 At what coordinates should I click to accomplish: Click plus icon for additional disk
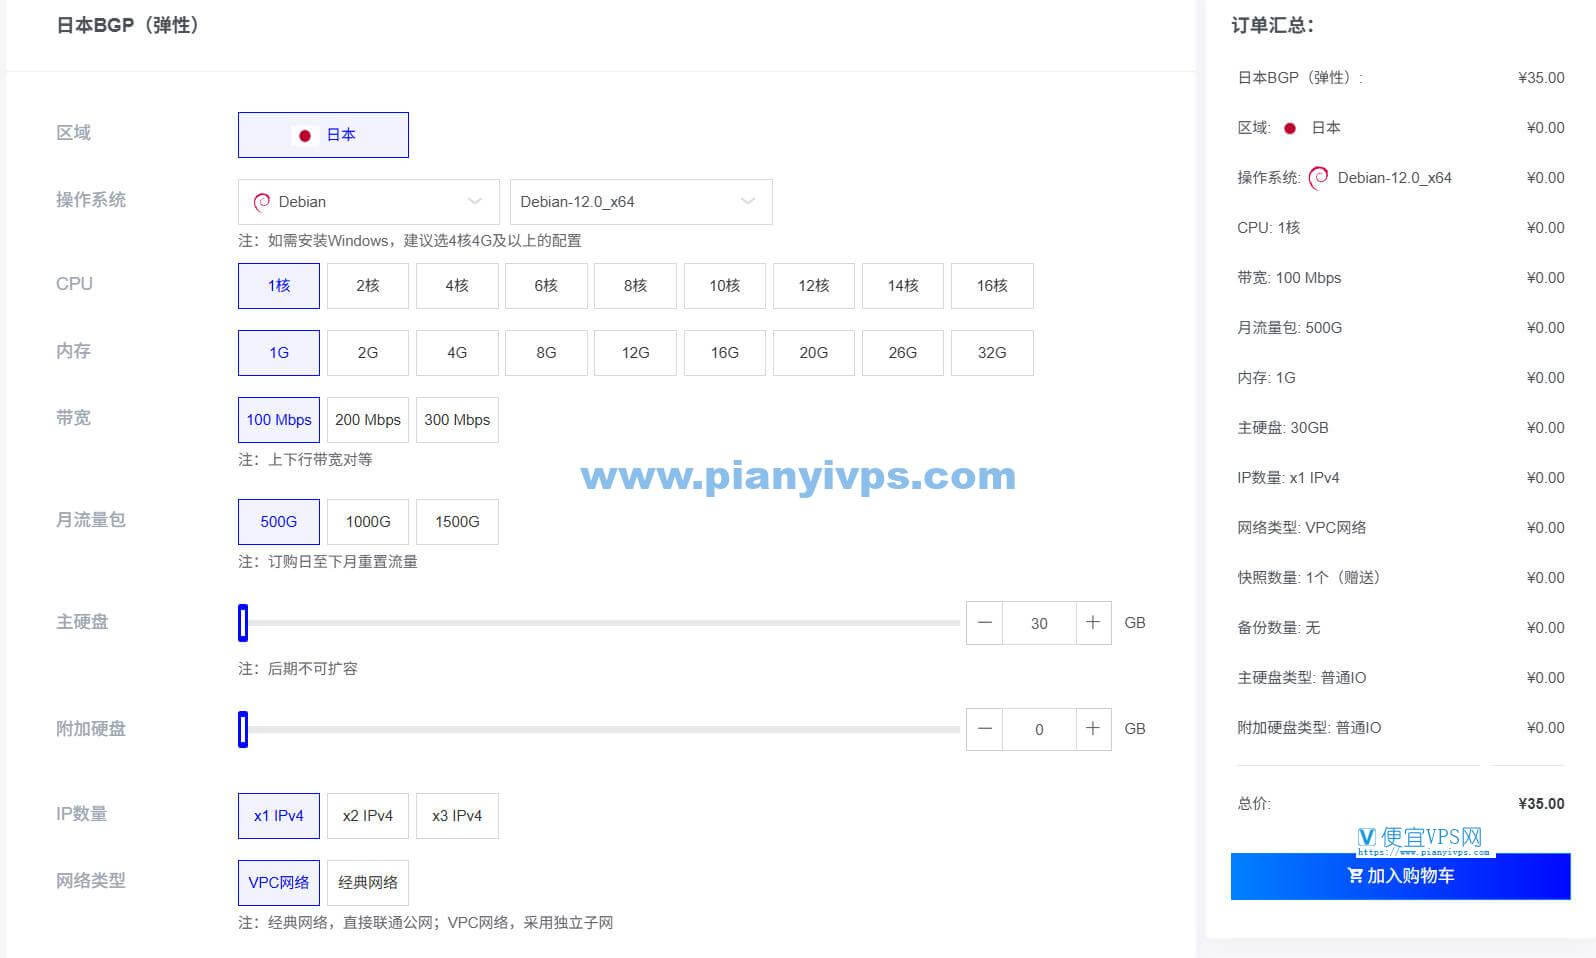click(1093, 729)
